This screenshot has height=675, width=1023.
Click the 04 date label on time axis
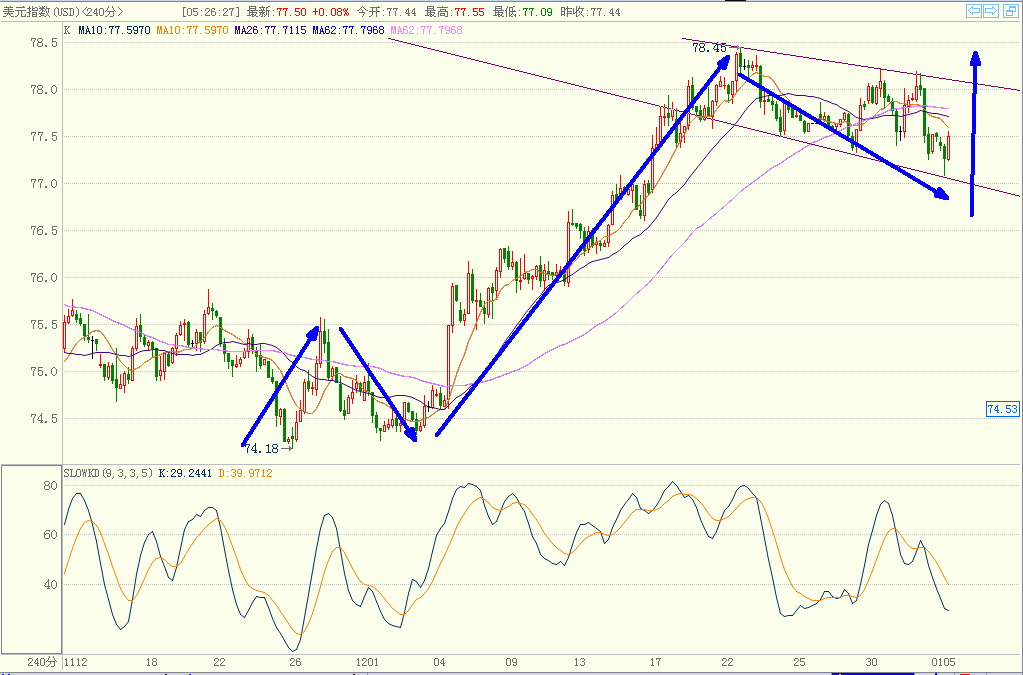tap(439, 662)
